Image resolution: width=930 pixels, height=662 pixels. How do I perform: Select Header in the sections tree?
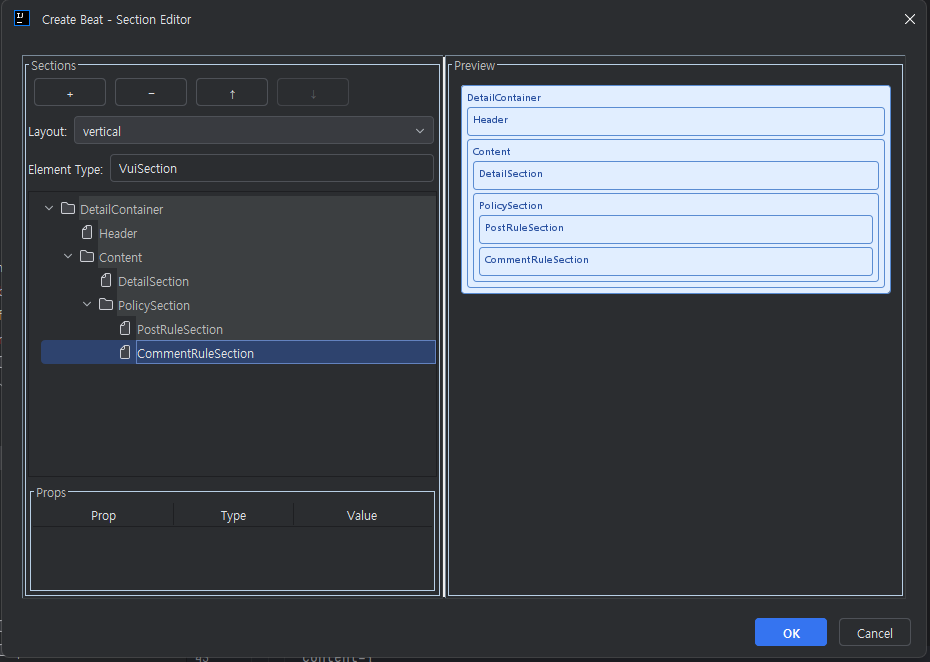(118, 234)
